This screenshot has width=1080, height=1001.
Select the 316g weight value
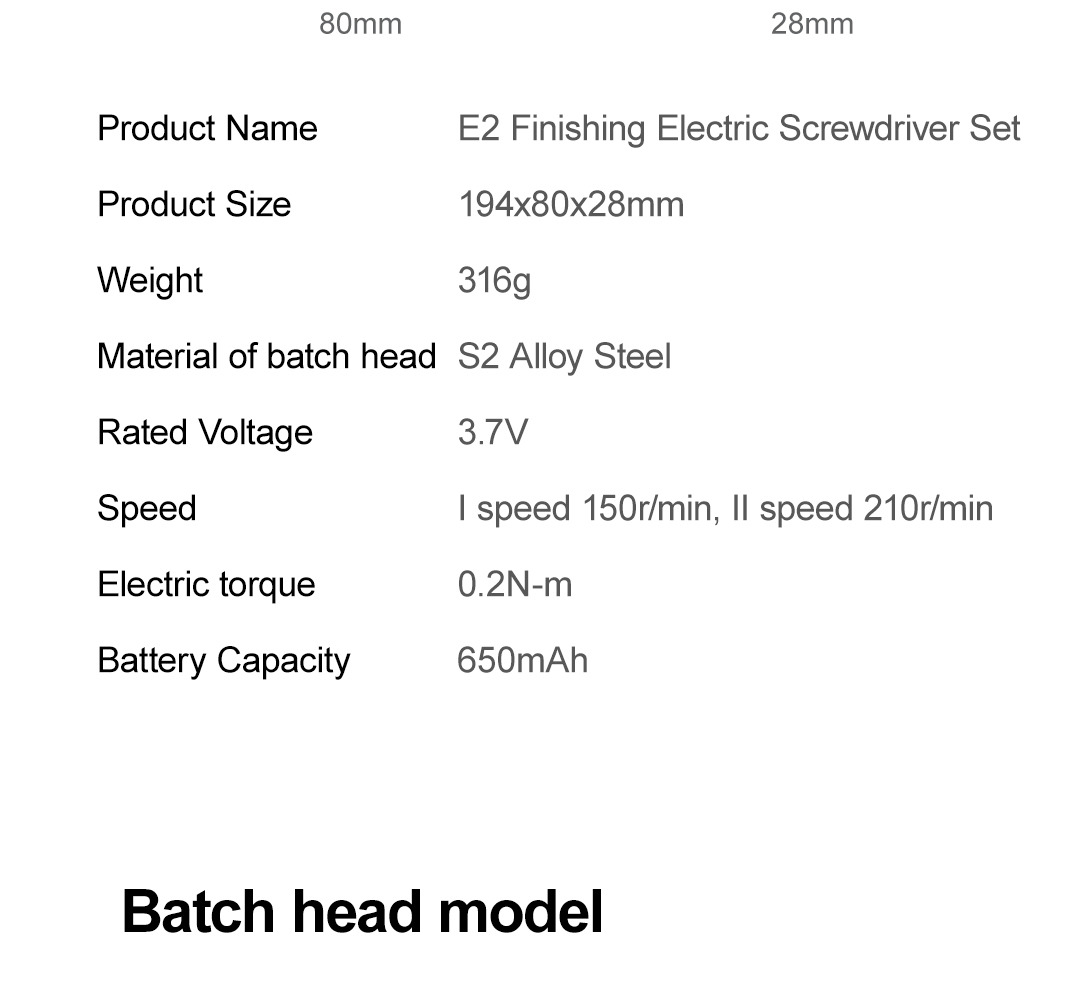click(494, 281)
